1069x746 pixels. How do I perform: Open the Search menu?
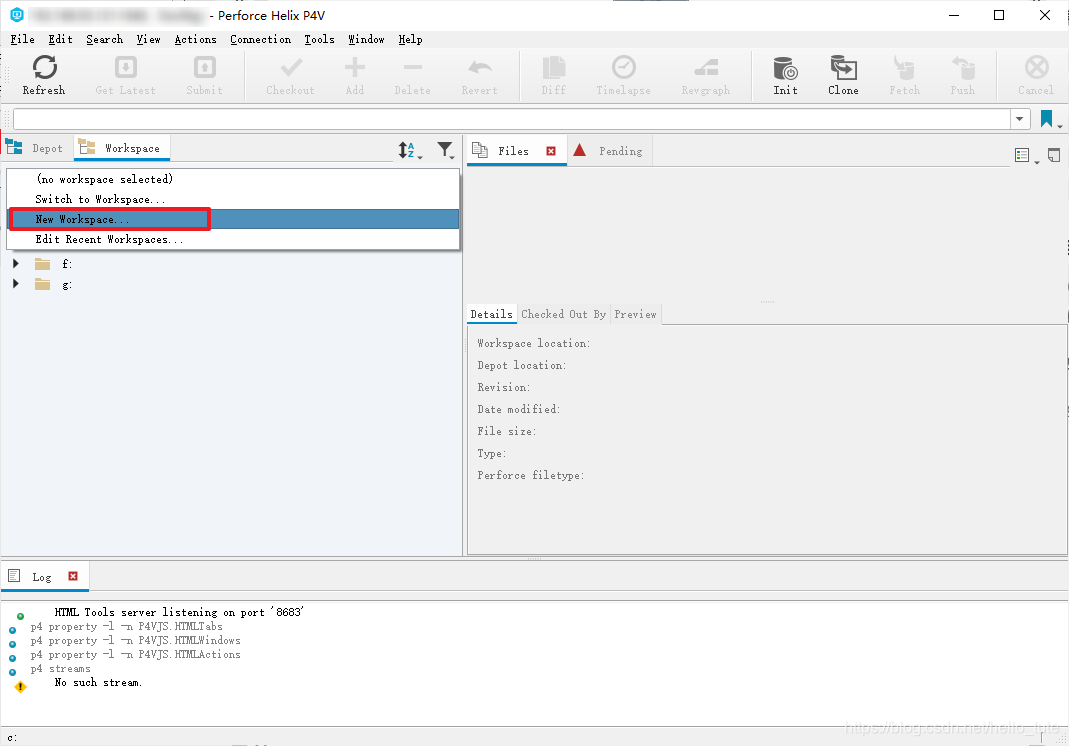pos(104,40)
